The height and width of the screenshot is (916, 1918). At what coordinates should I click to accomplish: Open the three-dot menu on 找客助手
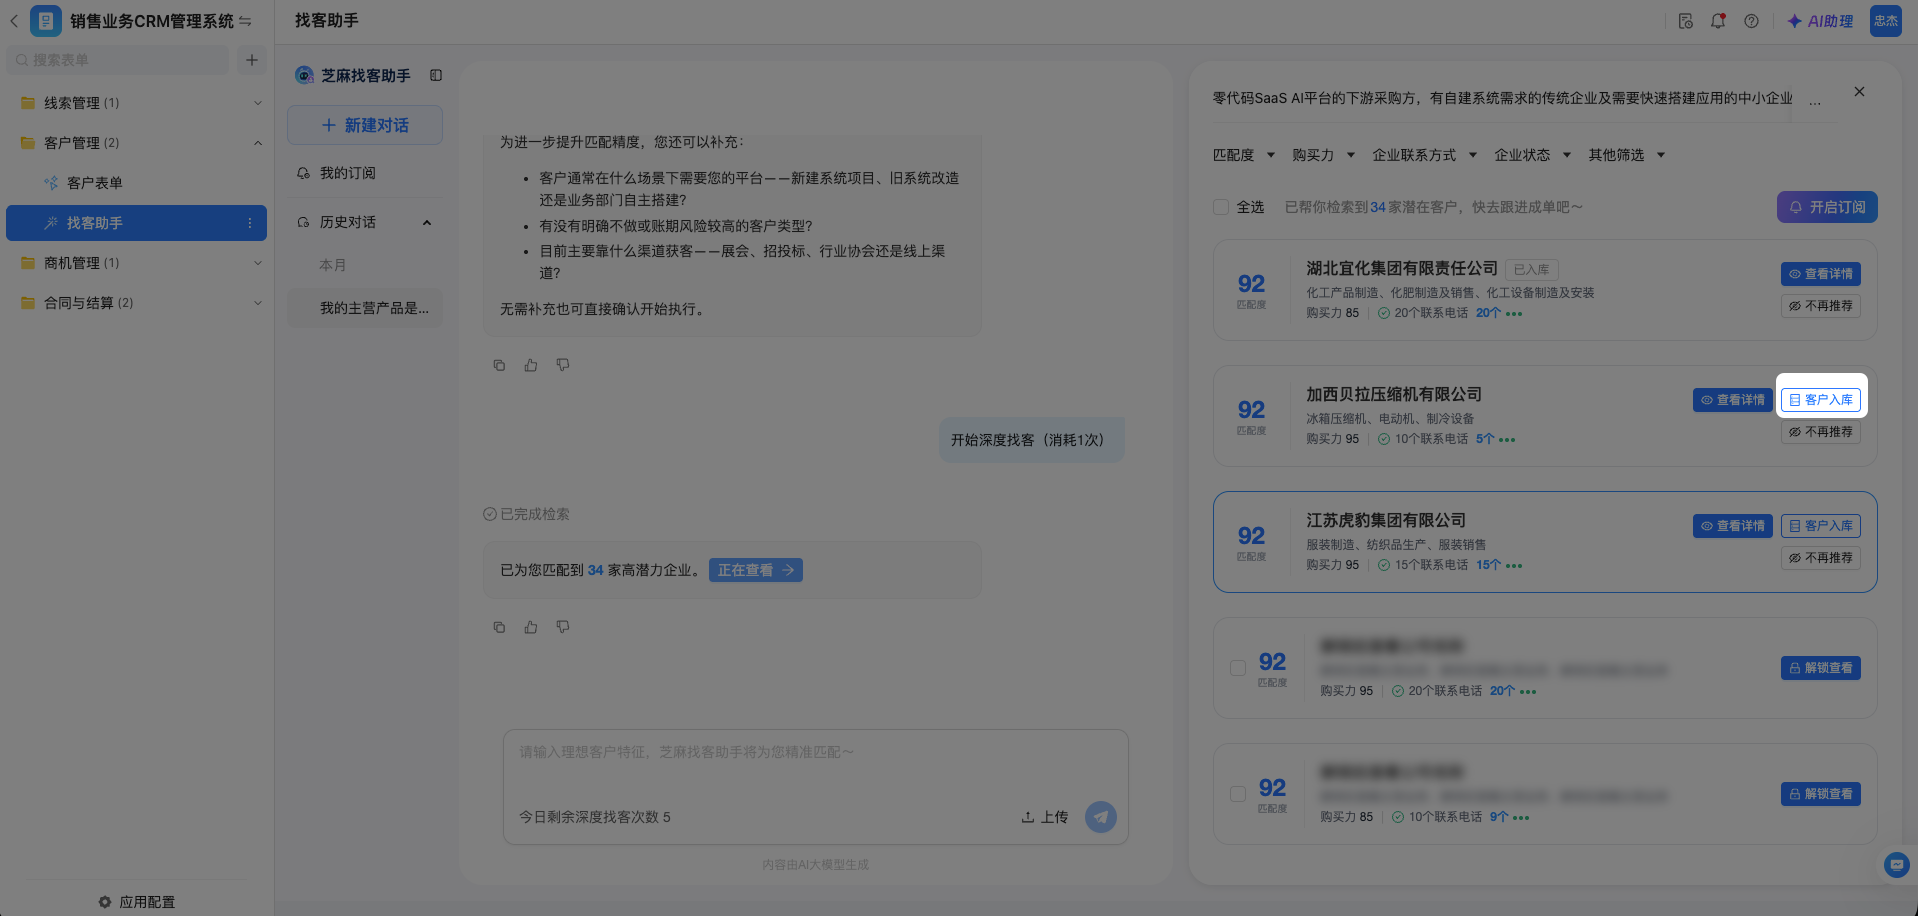click(250, 223)
